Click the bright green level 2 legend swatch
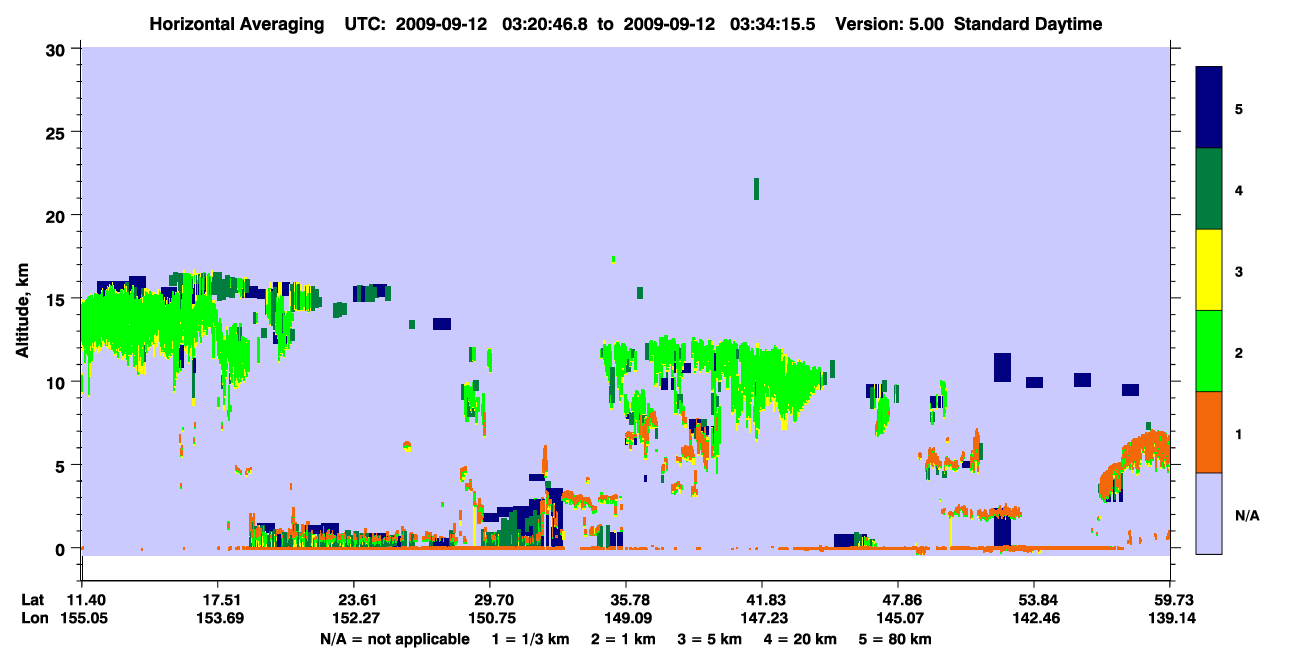 click(x=1209, y=351)
